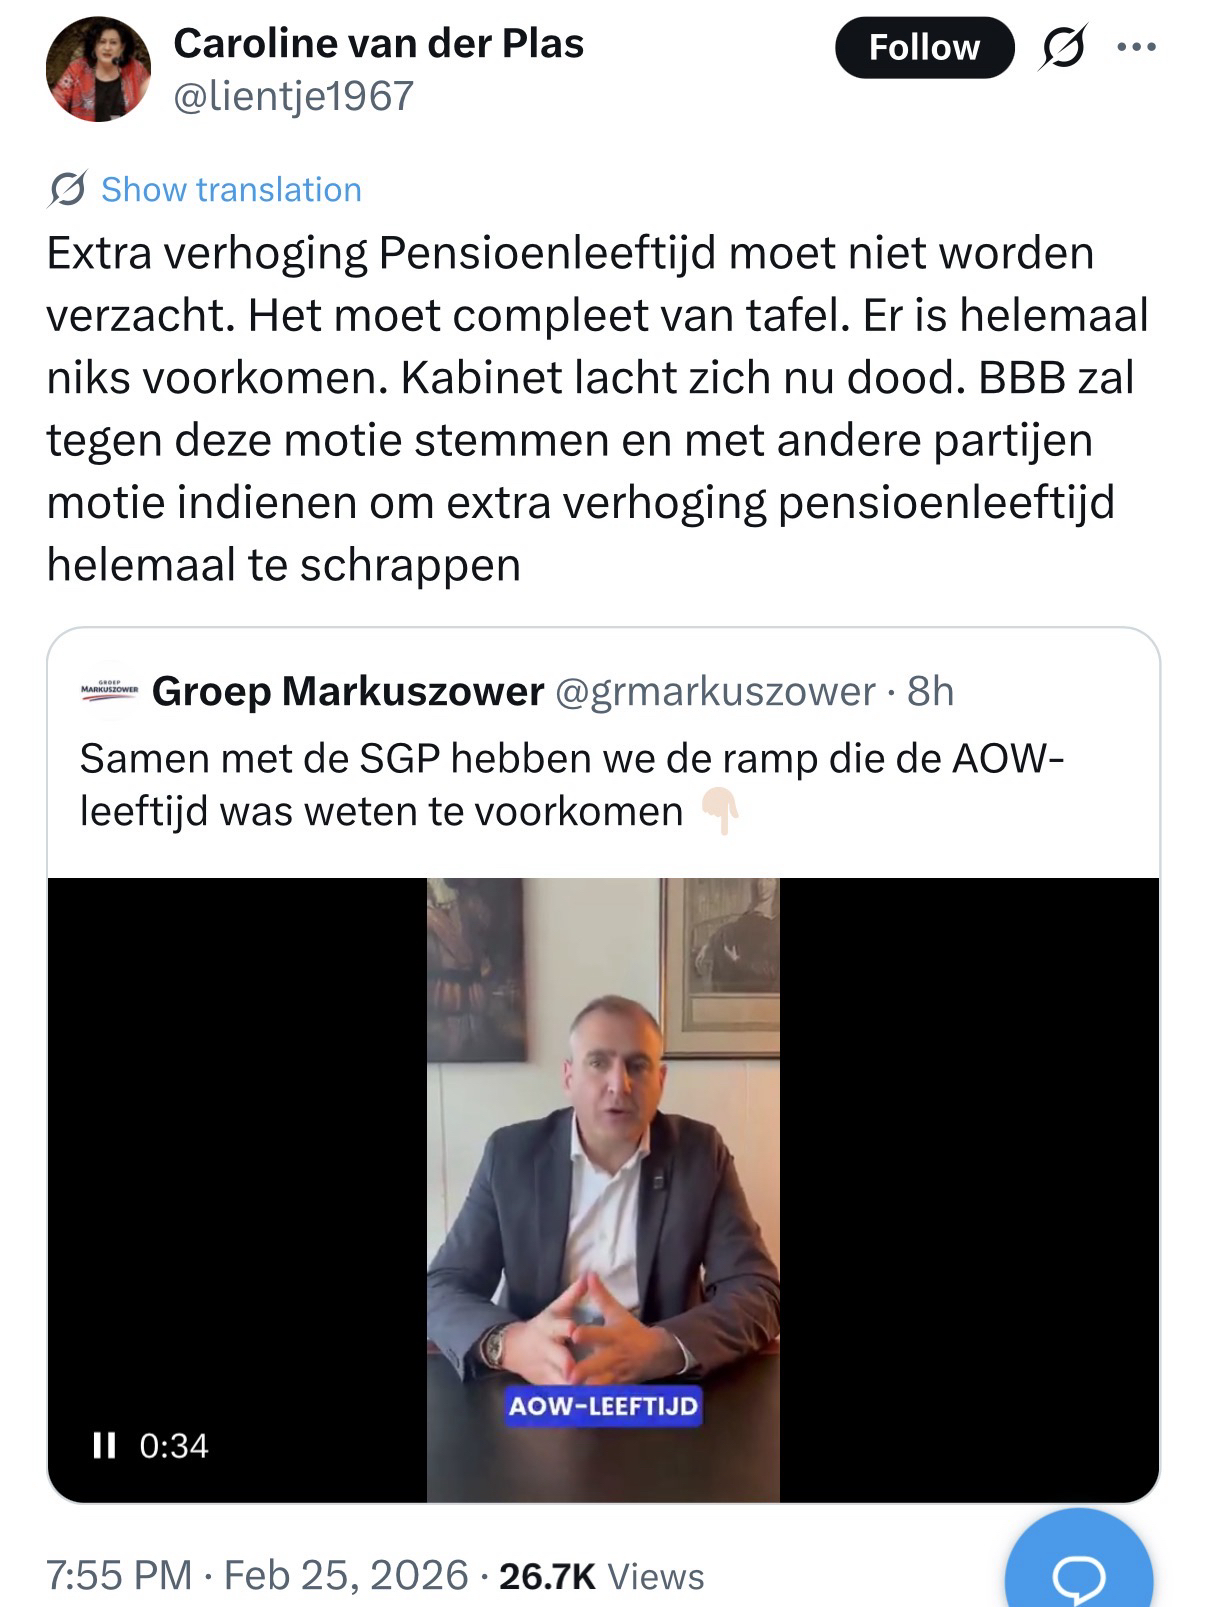Screen dimensions: 1206x1607
Task: Click the 0:34 video time indicator
Action: click(x=174, y=1445)
